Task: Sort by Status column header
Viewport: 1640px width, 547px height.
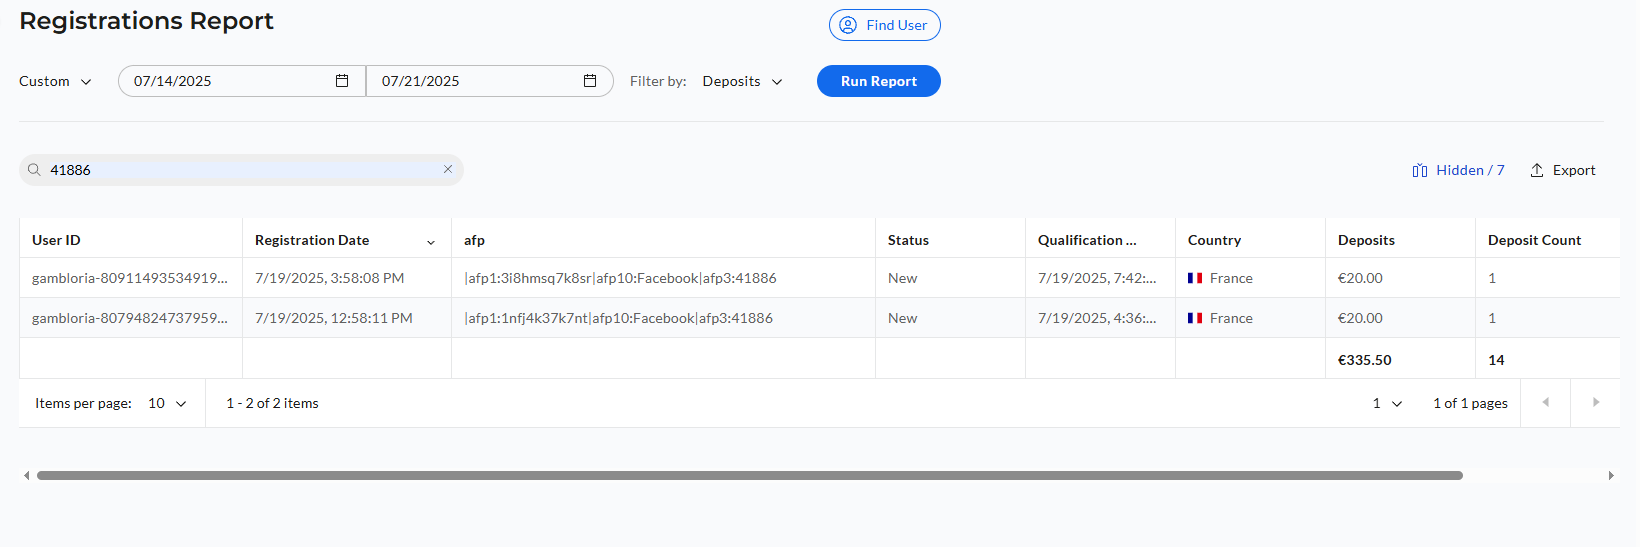Action: coord(908,240)
